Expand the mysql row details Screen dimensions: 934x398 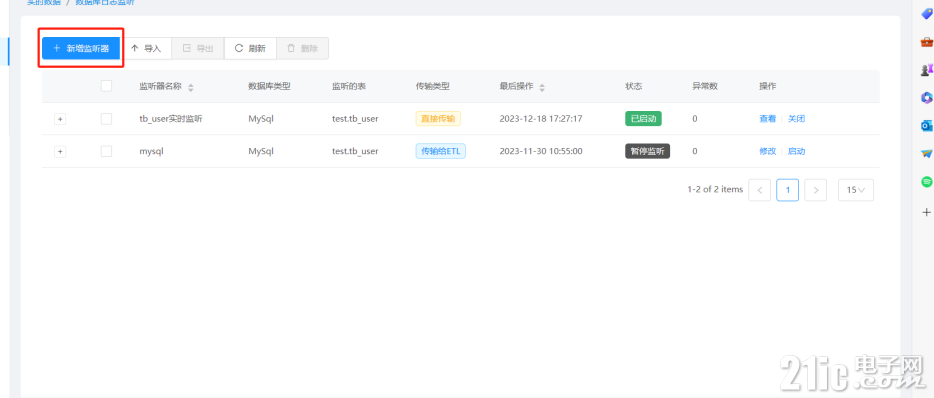(60, 151)
